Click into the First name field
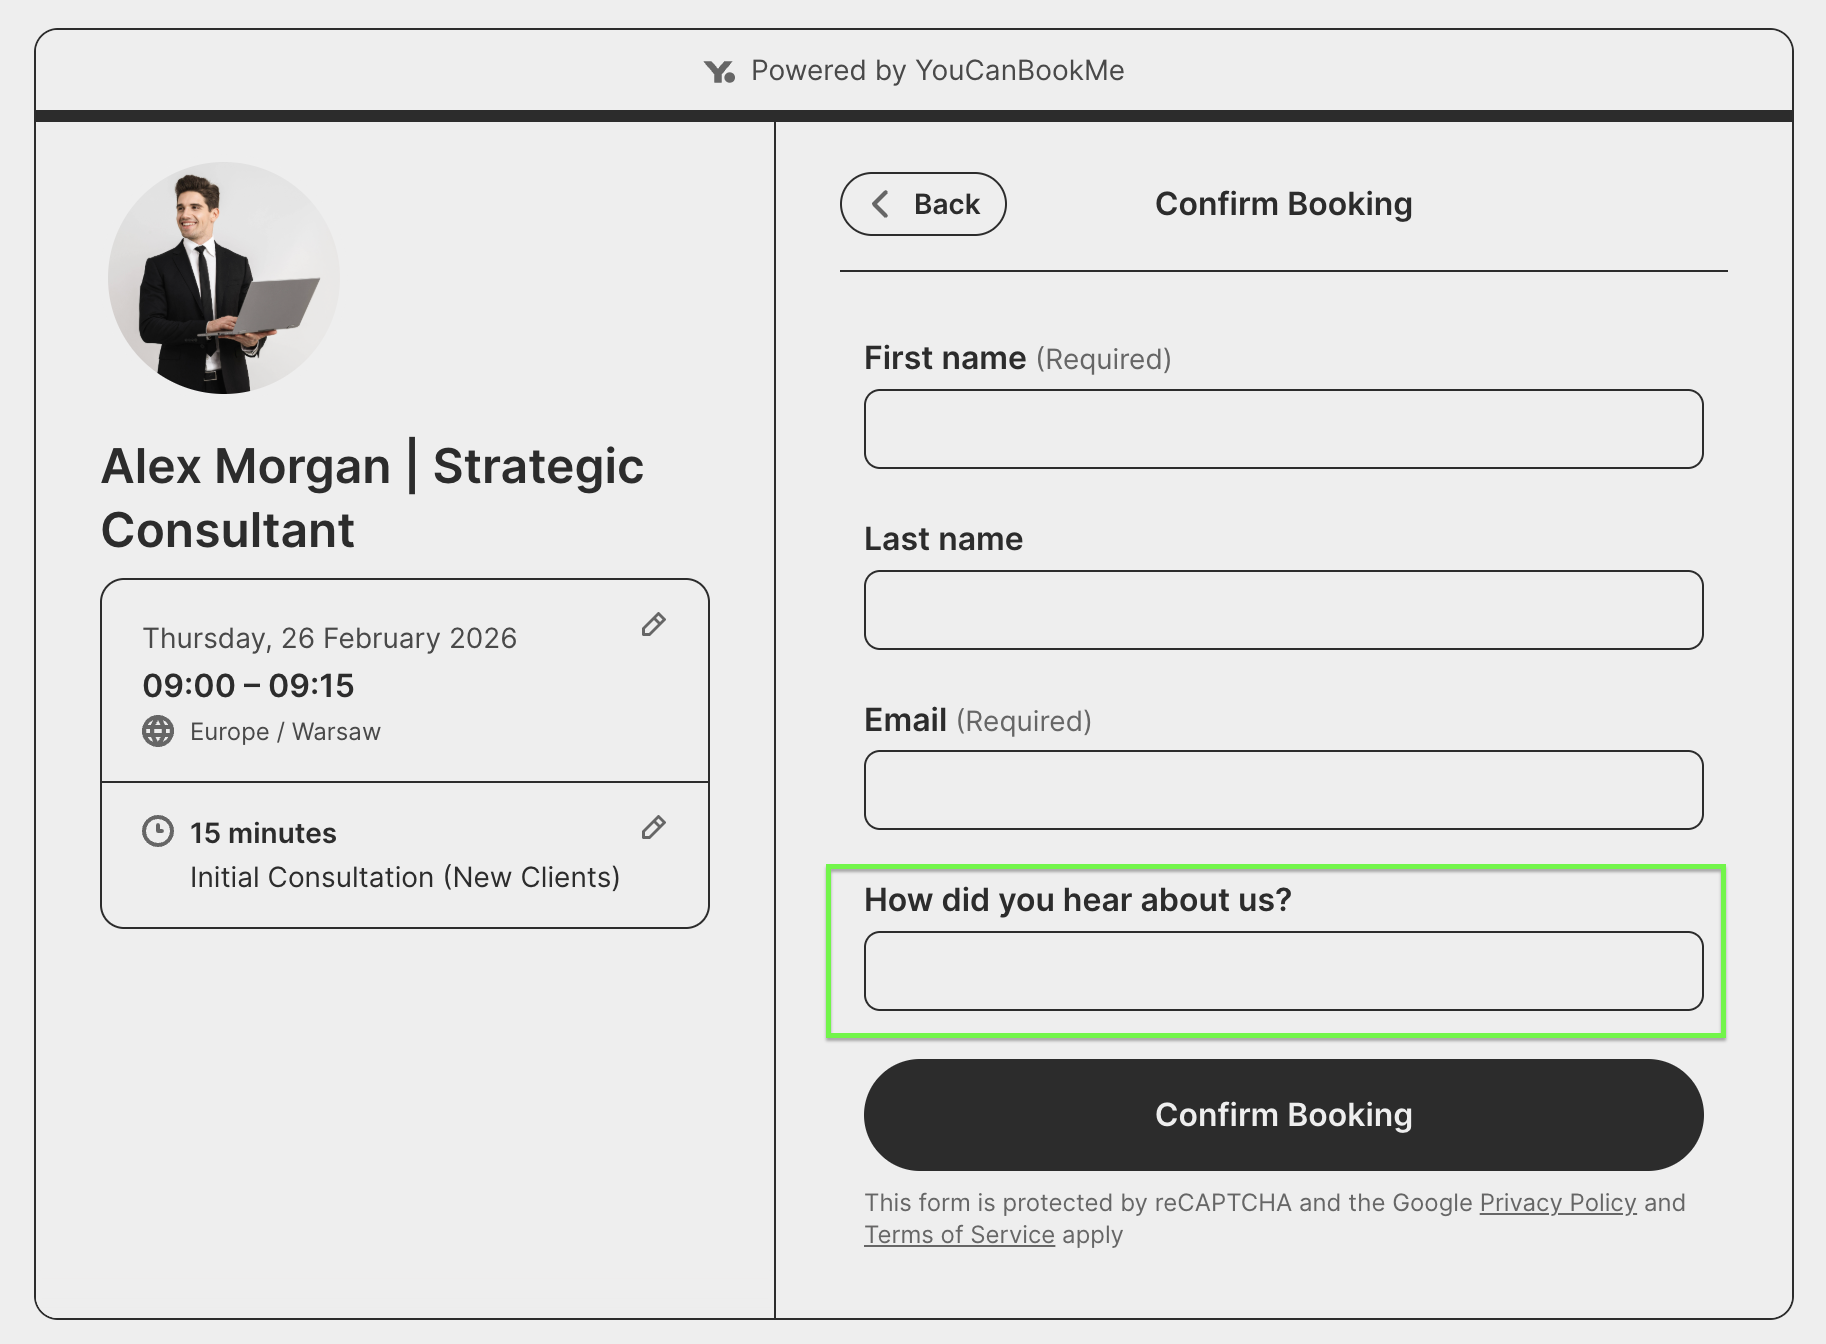Viewport: 1826px width, 1344px height. [1283, 429]
